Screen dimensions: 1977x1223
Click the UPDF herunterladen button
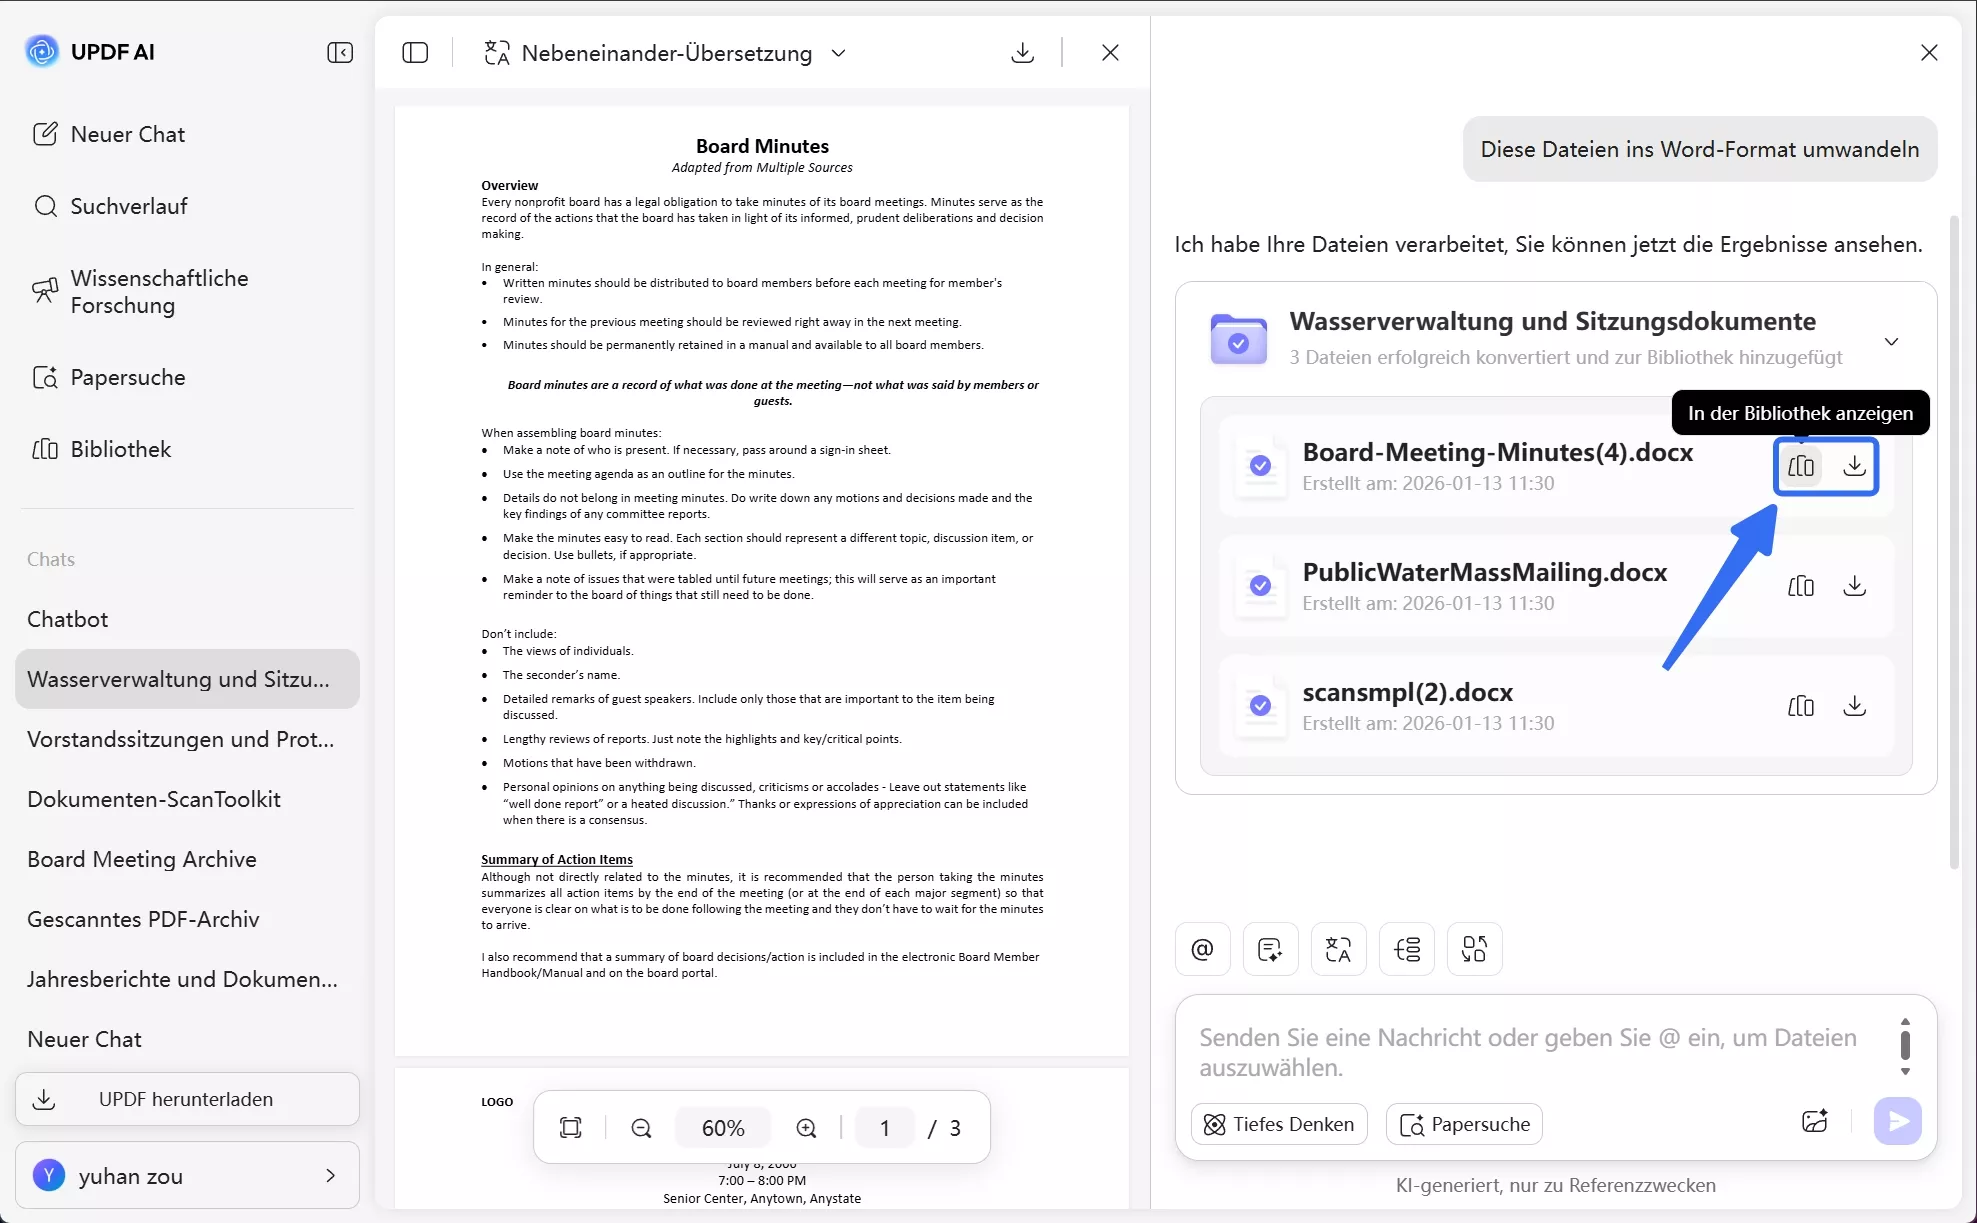pyautogui.click(x=187, y=1099)
